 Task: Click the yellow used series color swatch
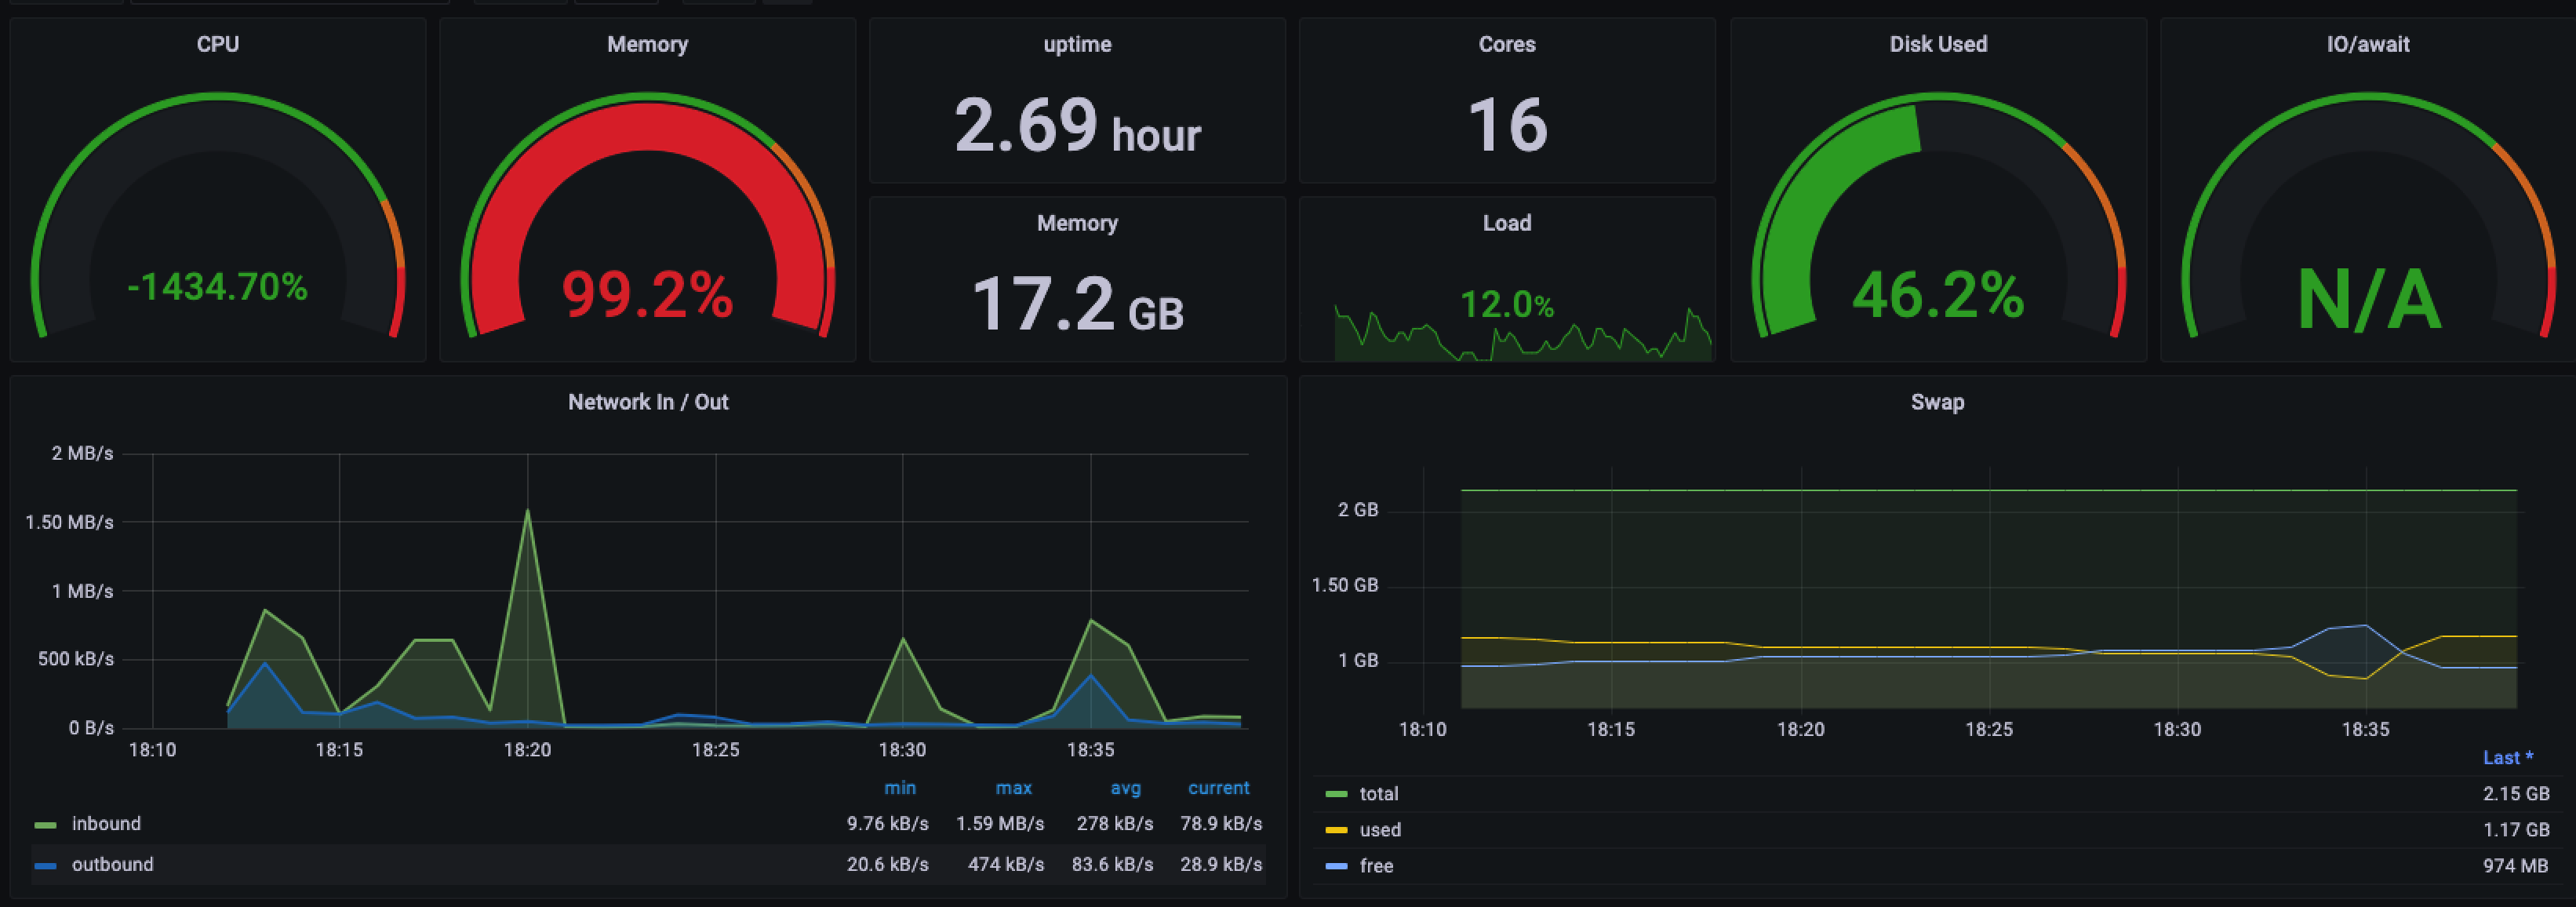coord(1336,830)
